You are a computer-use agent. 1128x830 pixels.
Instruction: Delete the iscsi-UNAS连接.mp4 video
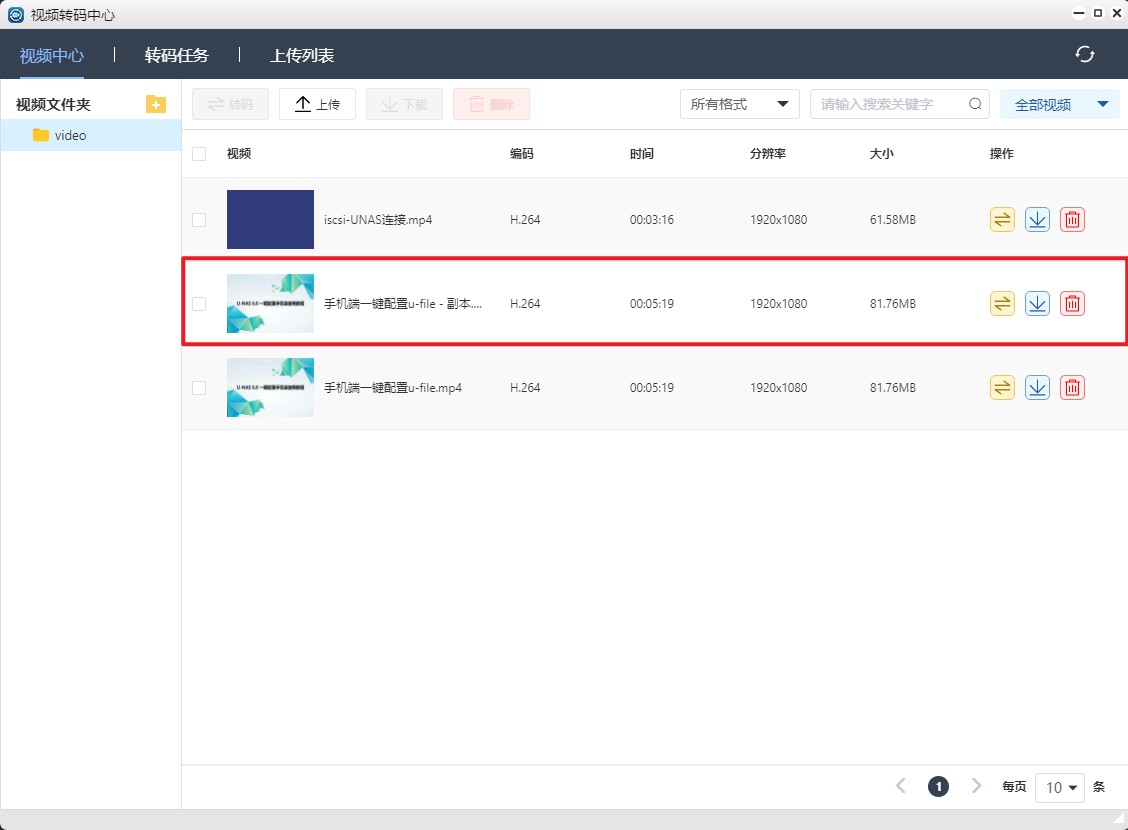1072,220
